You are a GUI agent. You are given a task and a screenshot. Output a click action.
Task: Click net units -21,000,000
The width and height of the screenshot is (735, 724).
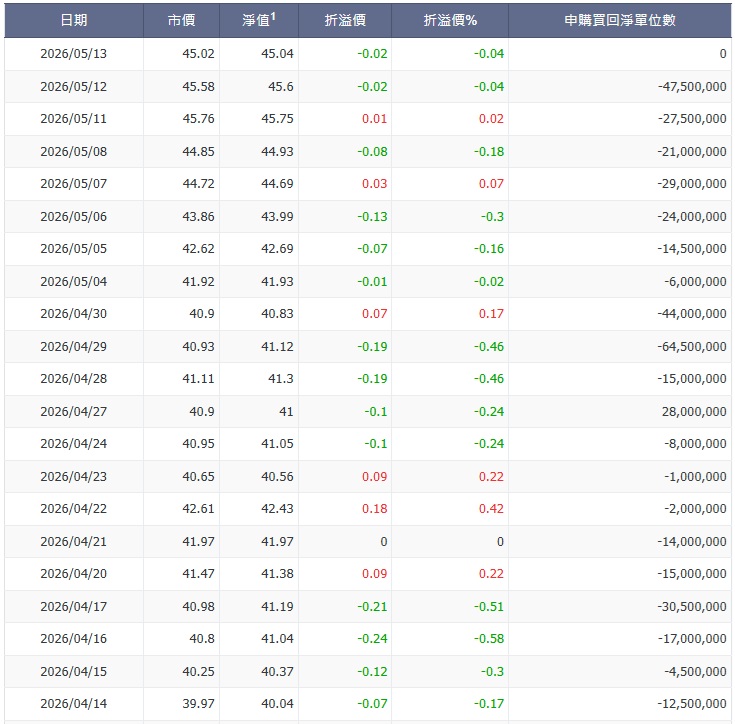pyautogui.click(x=692, y=152)
